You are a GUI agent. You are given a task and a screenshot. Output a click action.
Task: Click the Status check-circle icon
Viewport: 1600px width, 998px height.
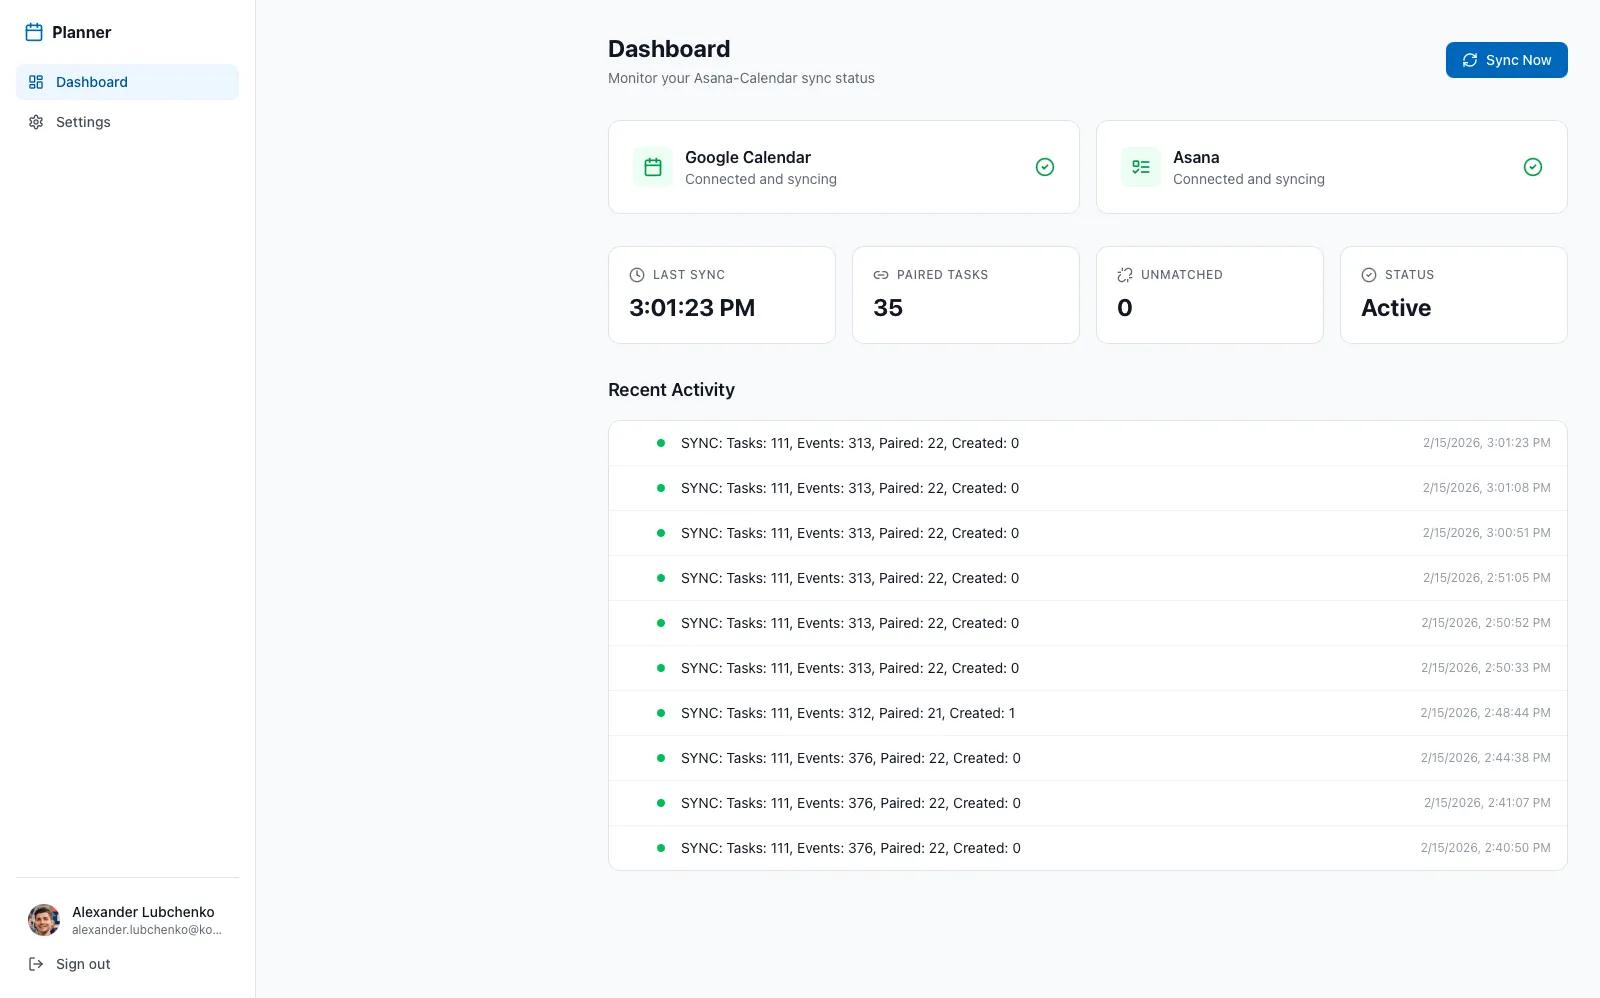point(1369,275)
